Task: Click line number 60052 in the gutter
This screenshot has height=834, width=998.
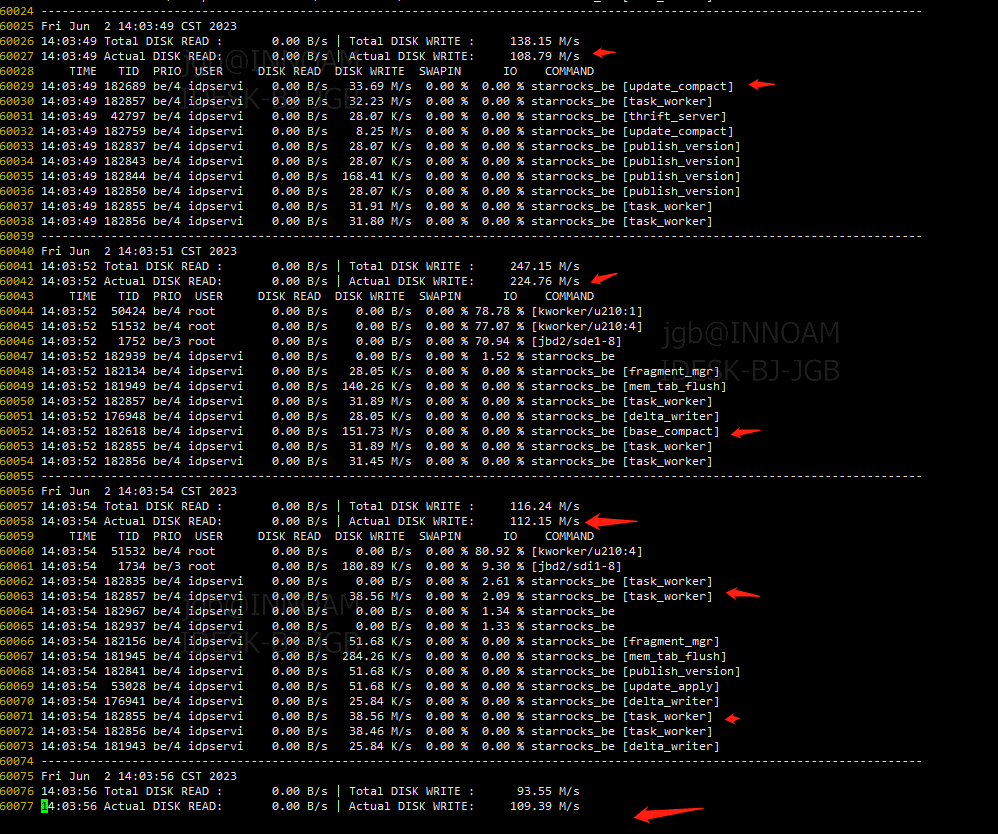Action: coord(17,431)
